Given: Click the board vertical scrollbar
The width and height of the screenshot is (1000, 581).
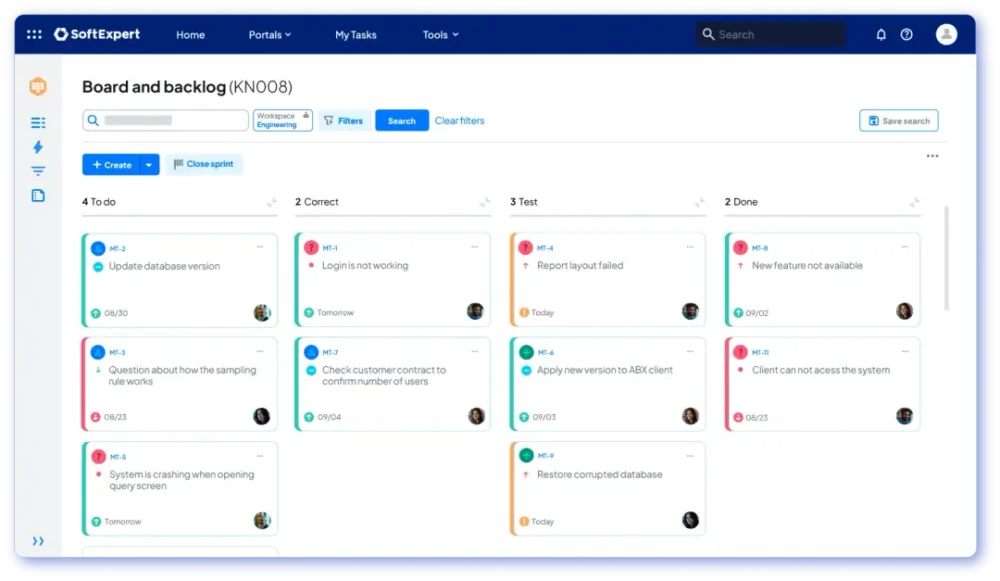Looking at the screenshot, I should [x=946, y=260].
